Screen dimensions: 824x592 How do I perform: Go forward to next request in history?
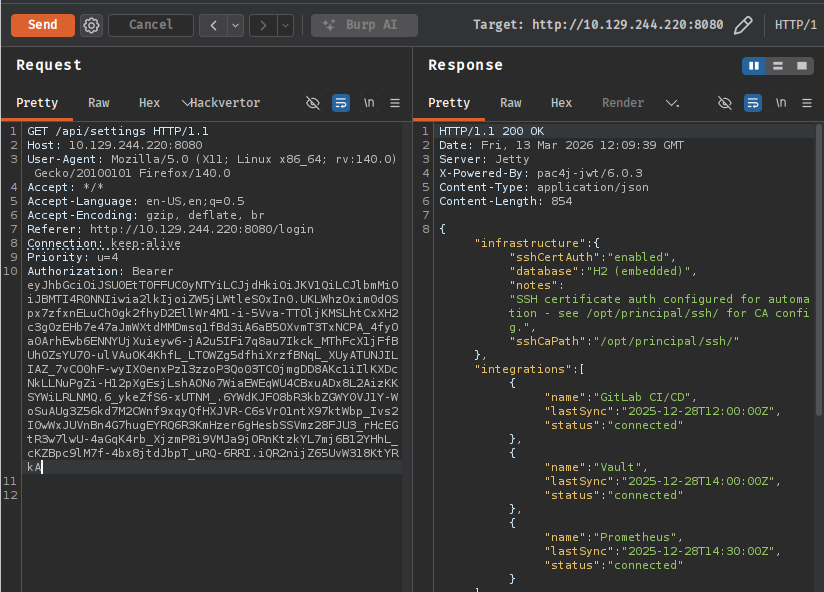click(263, 25)
